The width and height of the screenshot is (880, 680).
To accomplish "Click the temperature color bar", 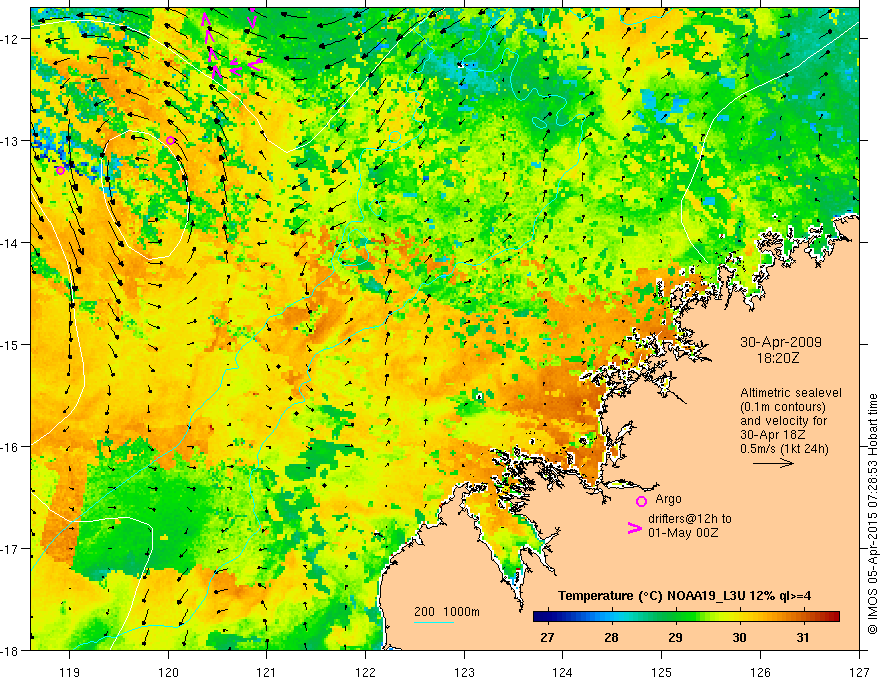I will (x=686, y=617).
